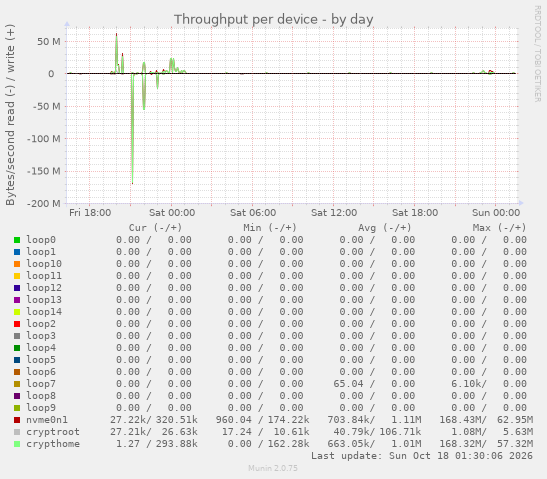The width and height of the screenshot is (547, 479).
Task: Click the 'Sat 00:00' time axis label
Action: pyautogui.click(x=172, y=212)
